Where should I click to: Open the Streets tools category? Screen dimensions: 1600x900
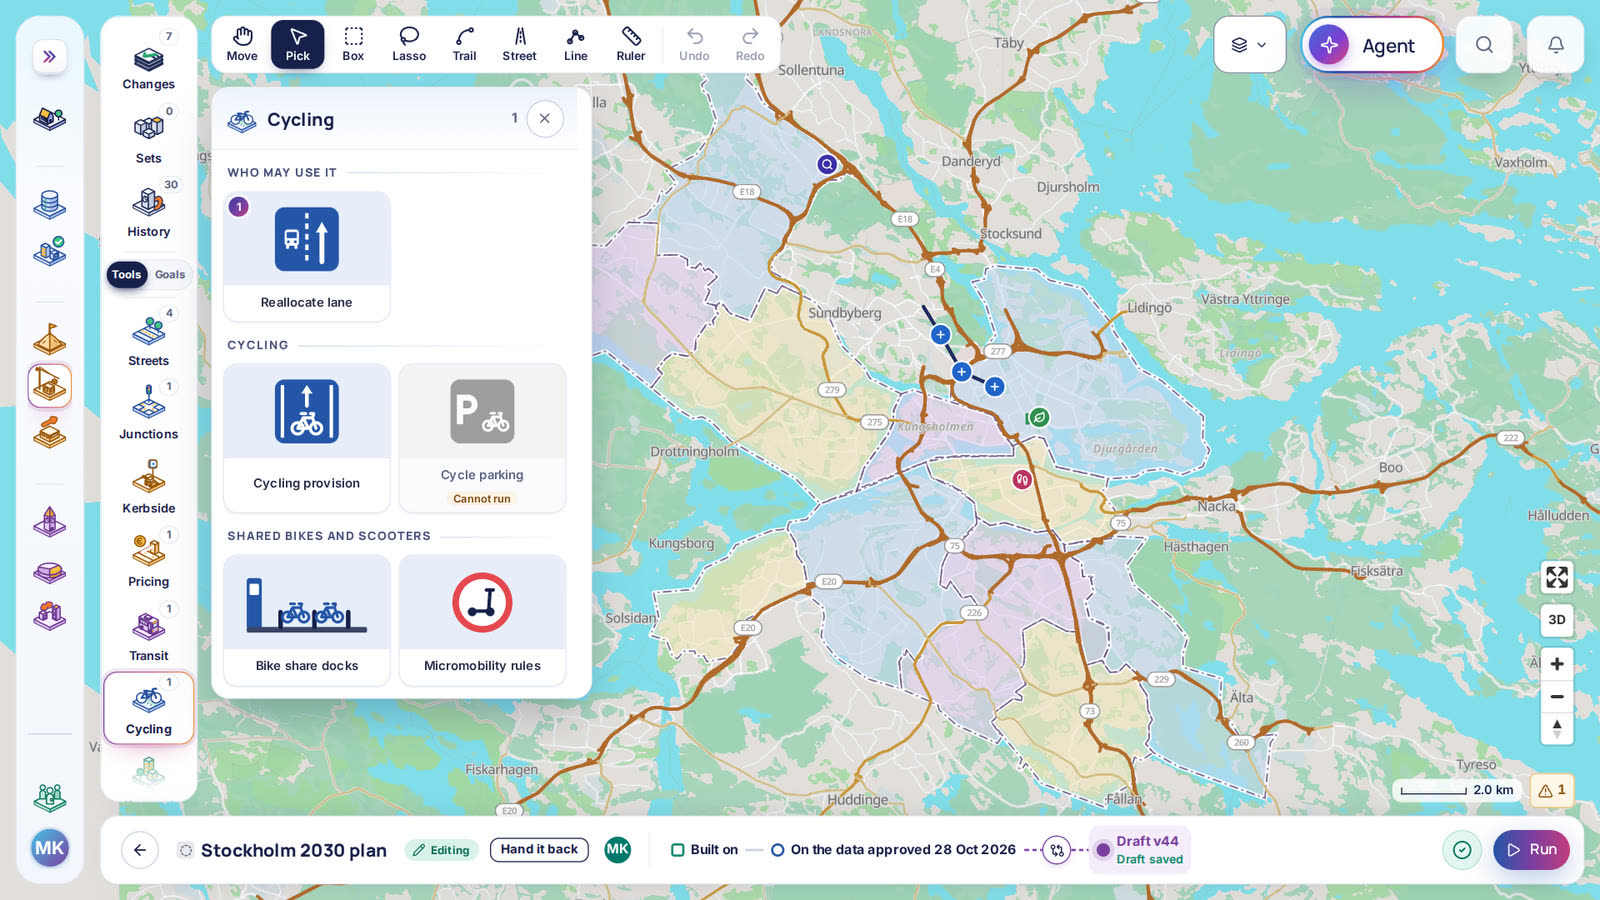(149, 338)
